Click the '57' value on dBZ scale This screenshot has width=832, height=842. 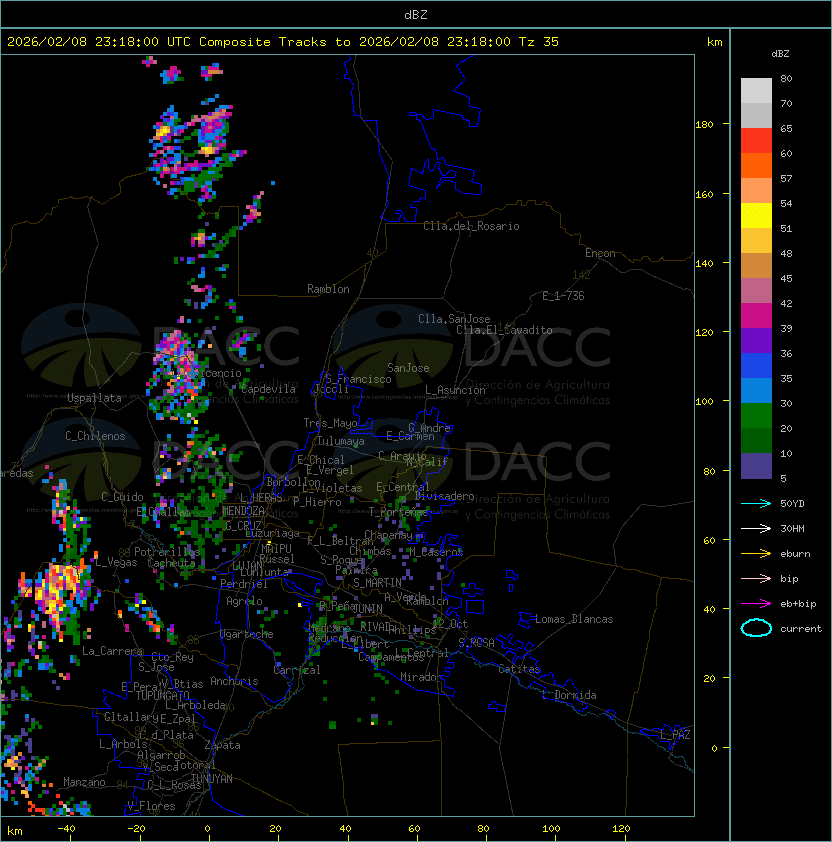[786, 178]
